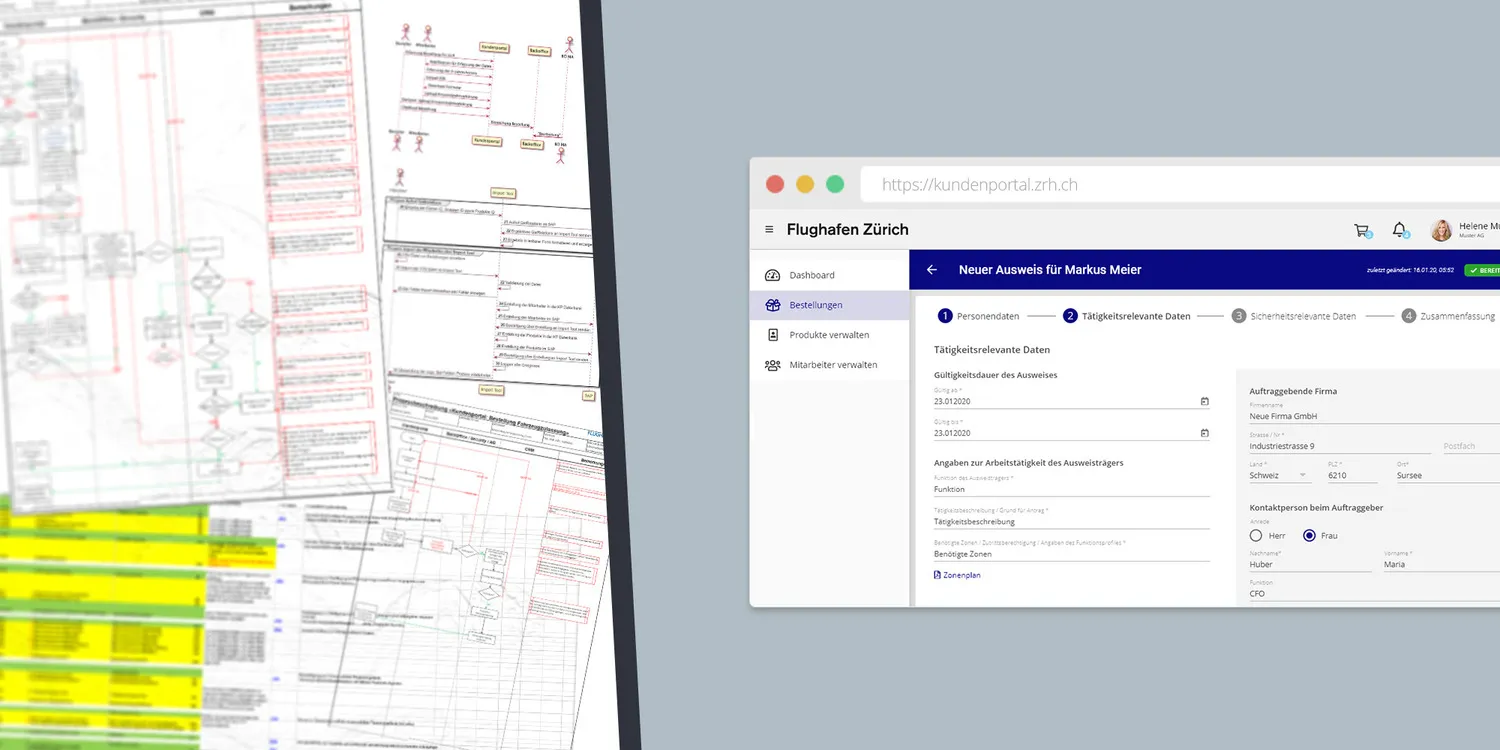The image size is (1500, 750).
Task: Click the Firmenname field with Neue Firma GmbH
Action: point(1374,412)
